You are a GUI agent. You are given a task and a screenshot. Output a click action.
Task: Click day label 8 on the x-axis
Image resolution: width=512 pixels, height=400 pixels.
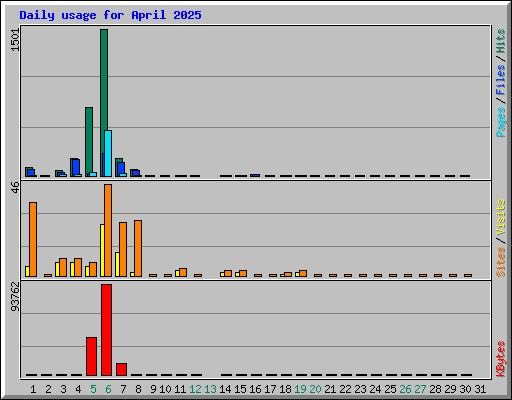138,389
